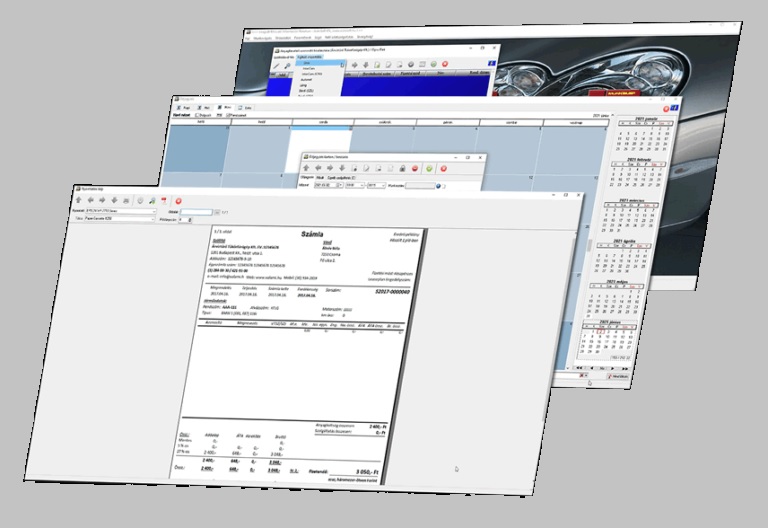The height and width of the screenshot is (528, 768).
Task: Click the highlighted today date in June mini calendar
Action: point(601,332)
